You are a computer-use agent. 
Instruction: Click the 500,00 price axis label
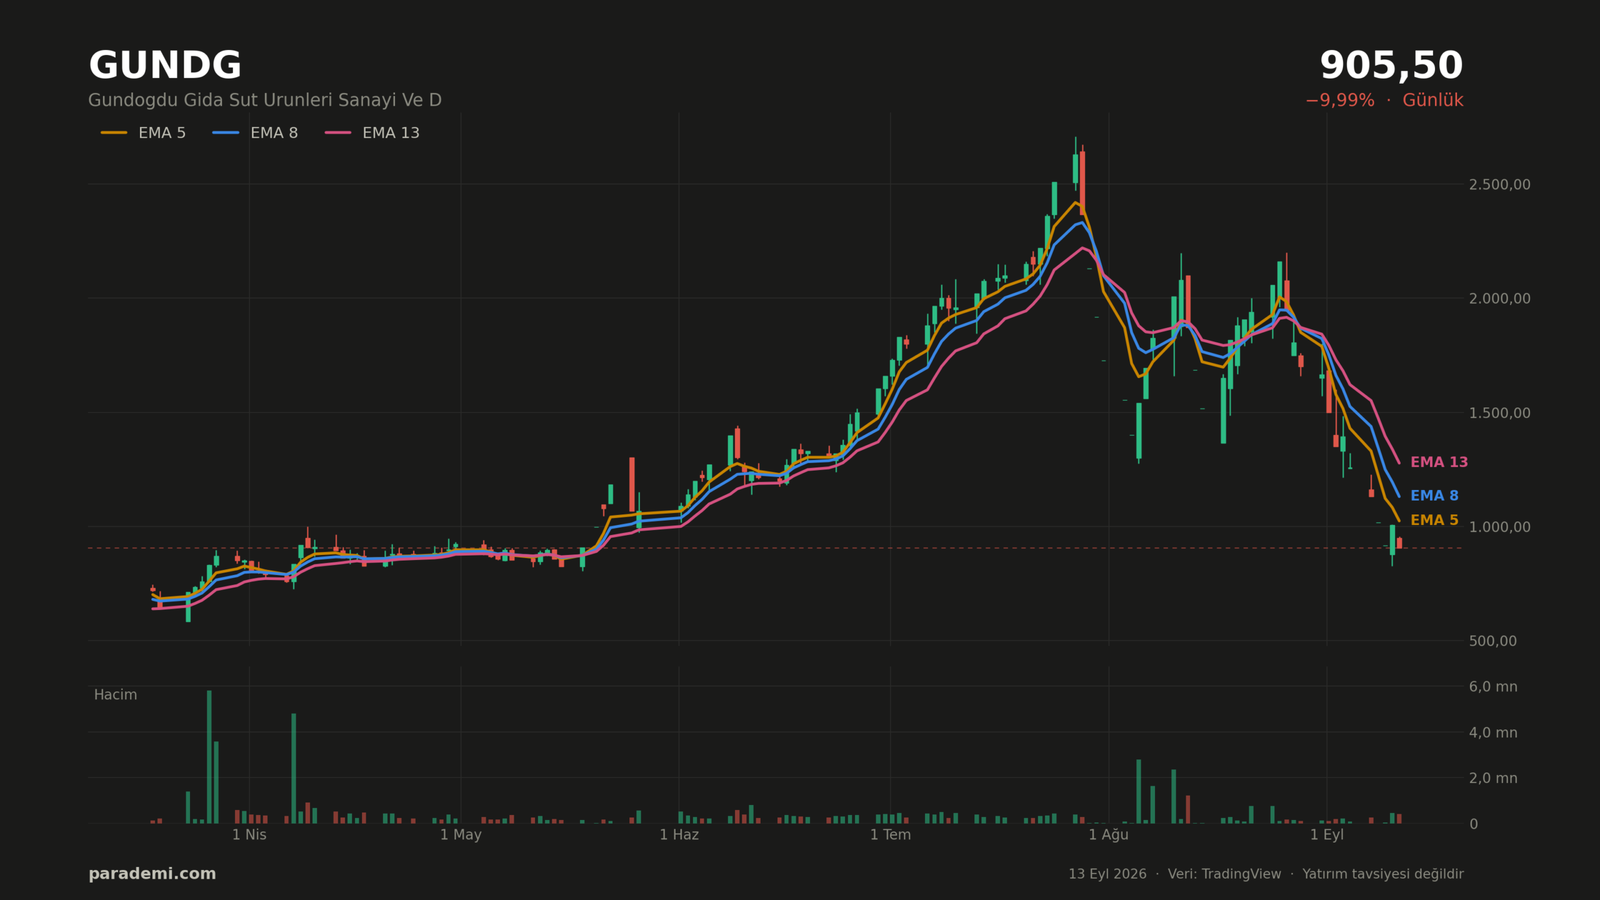point(1492,641)
